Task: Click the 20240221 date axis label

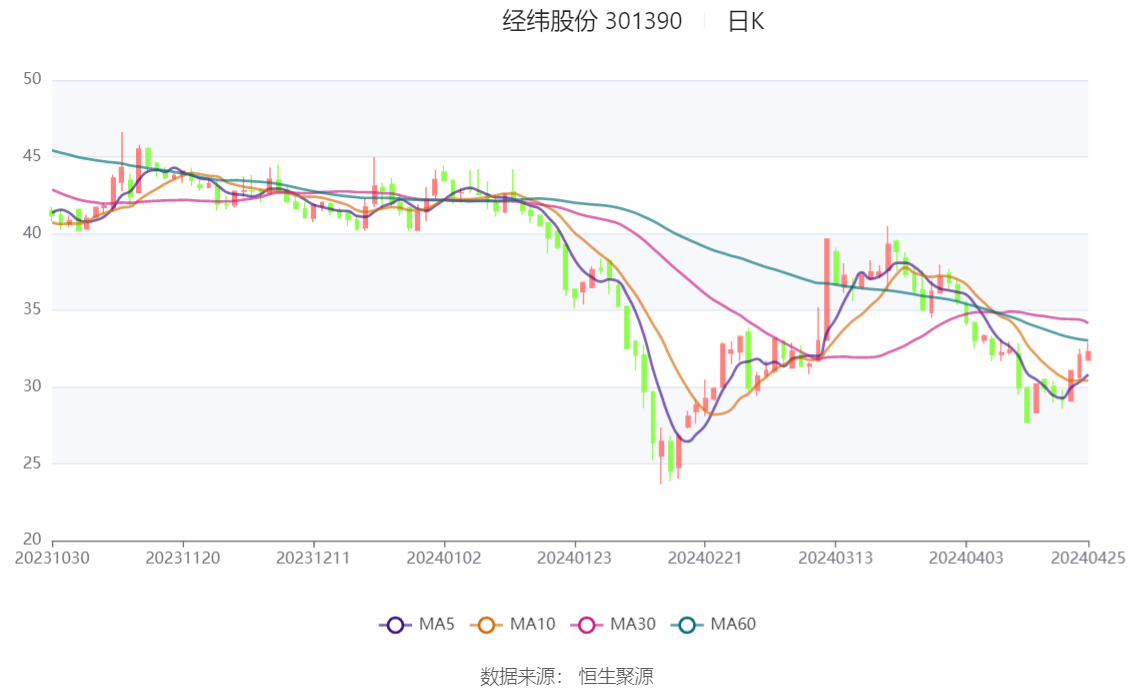Action: [704, 558]
